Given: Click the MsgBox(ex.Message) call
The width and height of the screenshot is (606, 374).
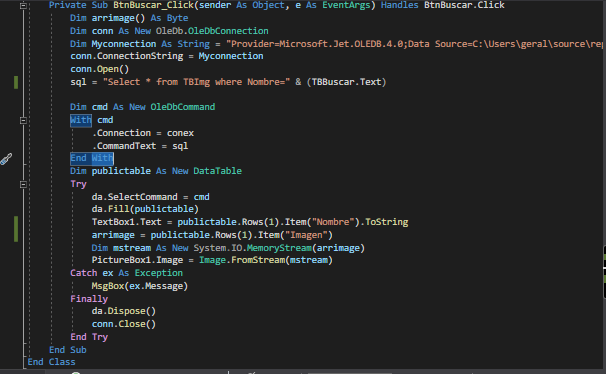Looking at the screenshot, I should 140,286.
